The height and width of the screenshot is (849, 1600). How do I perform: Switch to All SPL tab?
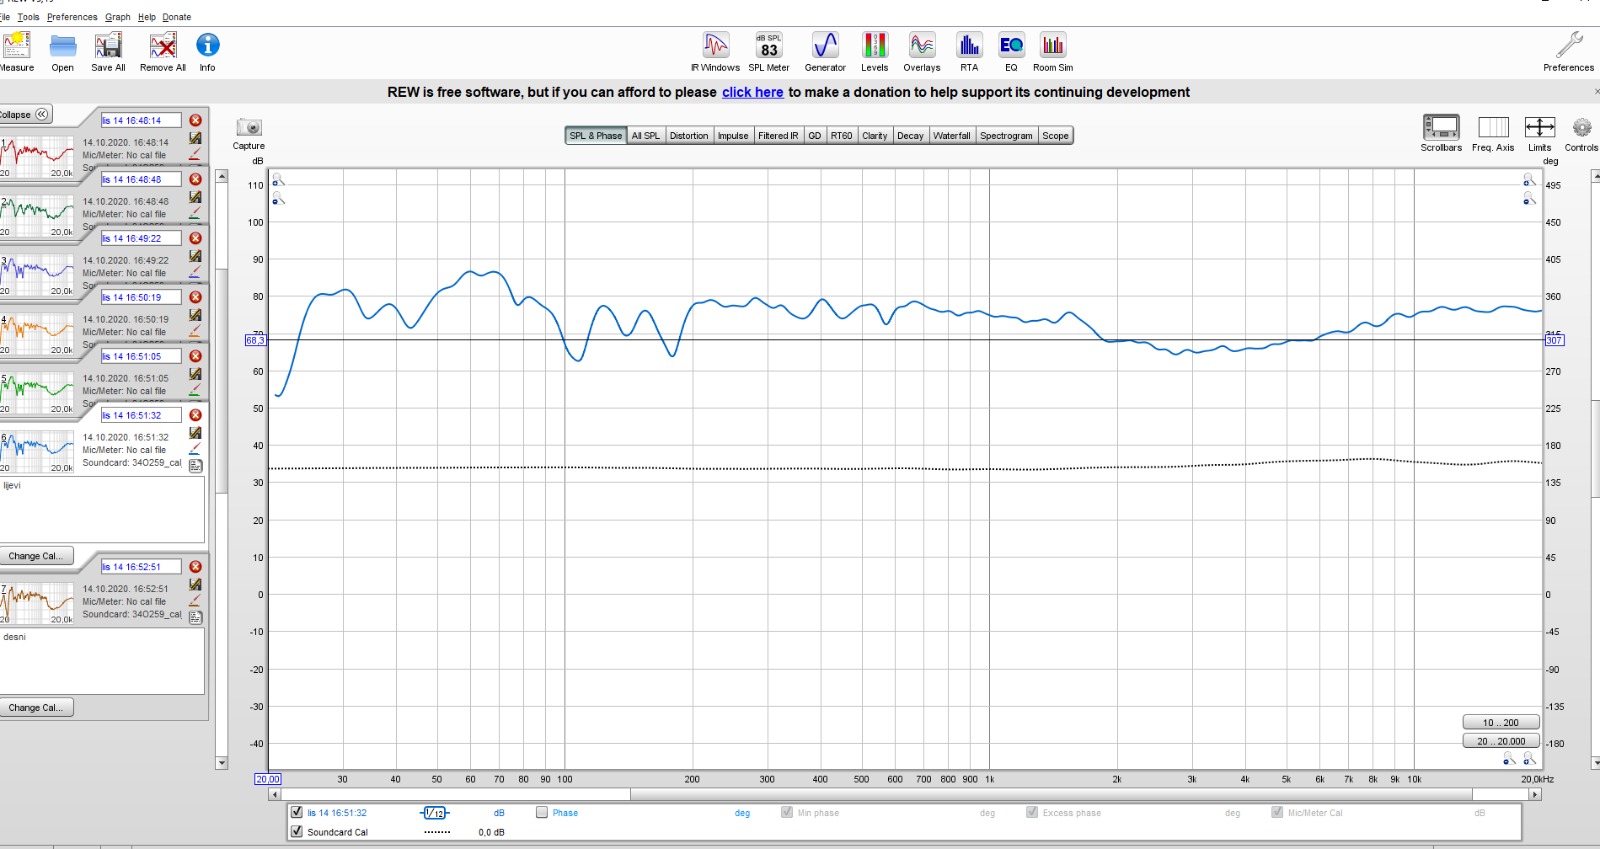(x=646, y=136)
